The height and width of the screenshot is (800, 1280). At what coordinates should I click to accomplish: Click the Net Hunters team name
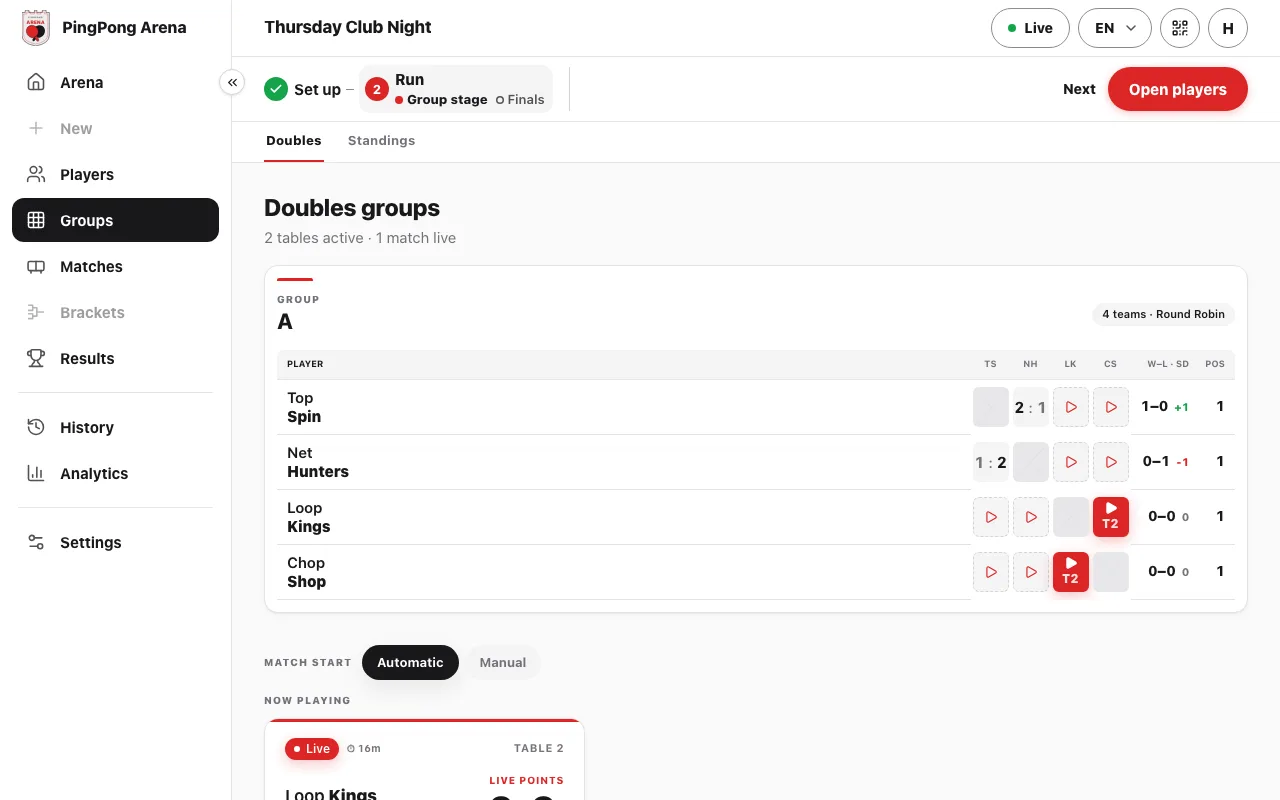point(318,462)
